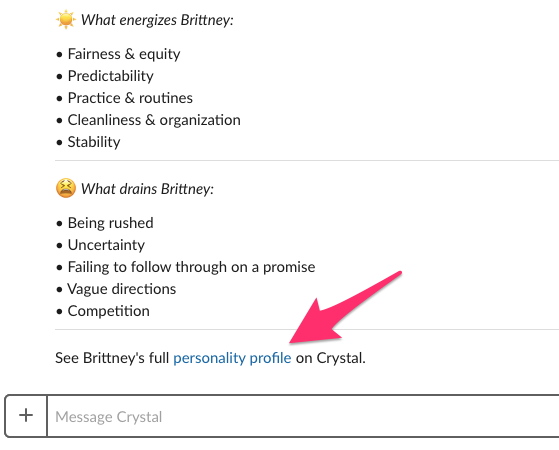Click the 'Vague directions' list item
Viewport: 559px width, 450px height.
pos(122,289)
